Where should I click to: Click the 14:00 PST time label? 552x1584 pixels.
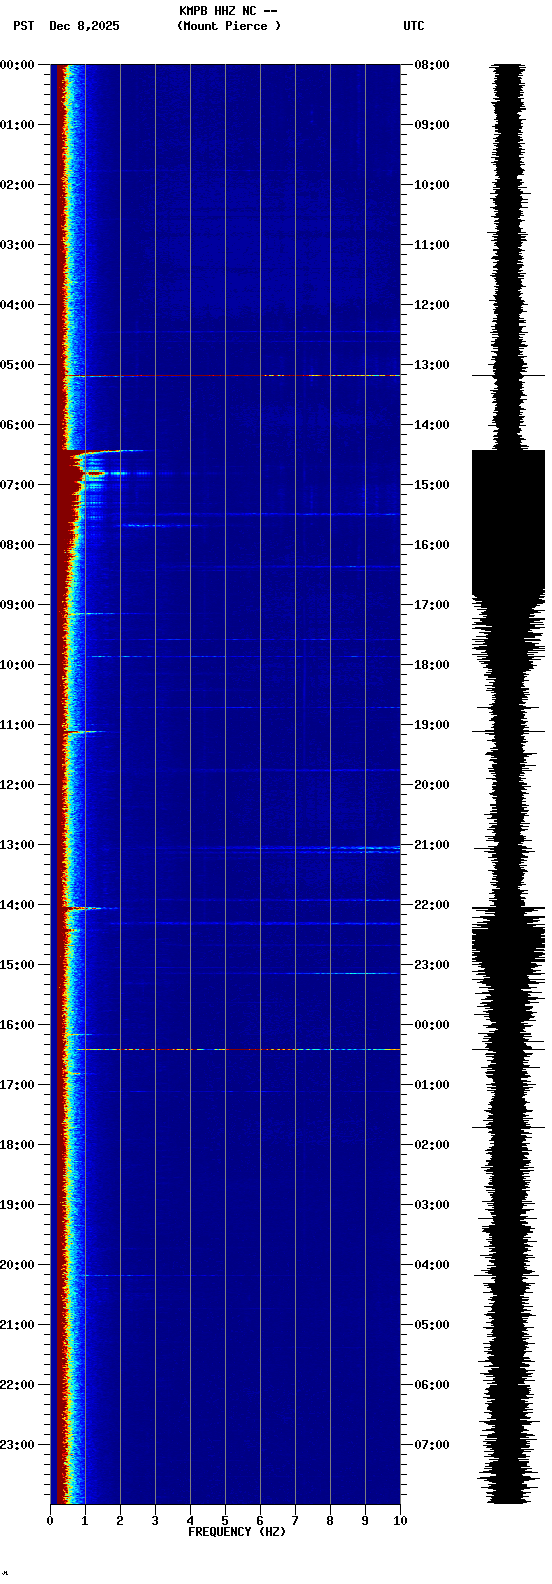[x=17, y=905]
